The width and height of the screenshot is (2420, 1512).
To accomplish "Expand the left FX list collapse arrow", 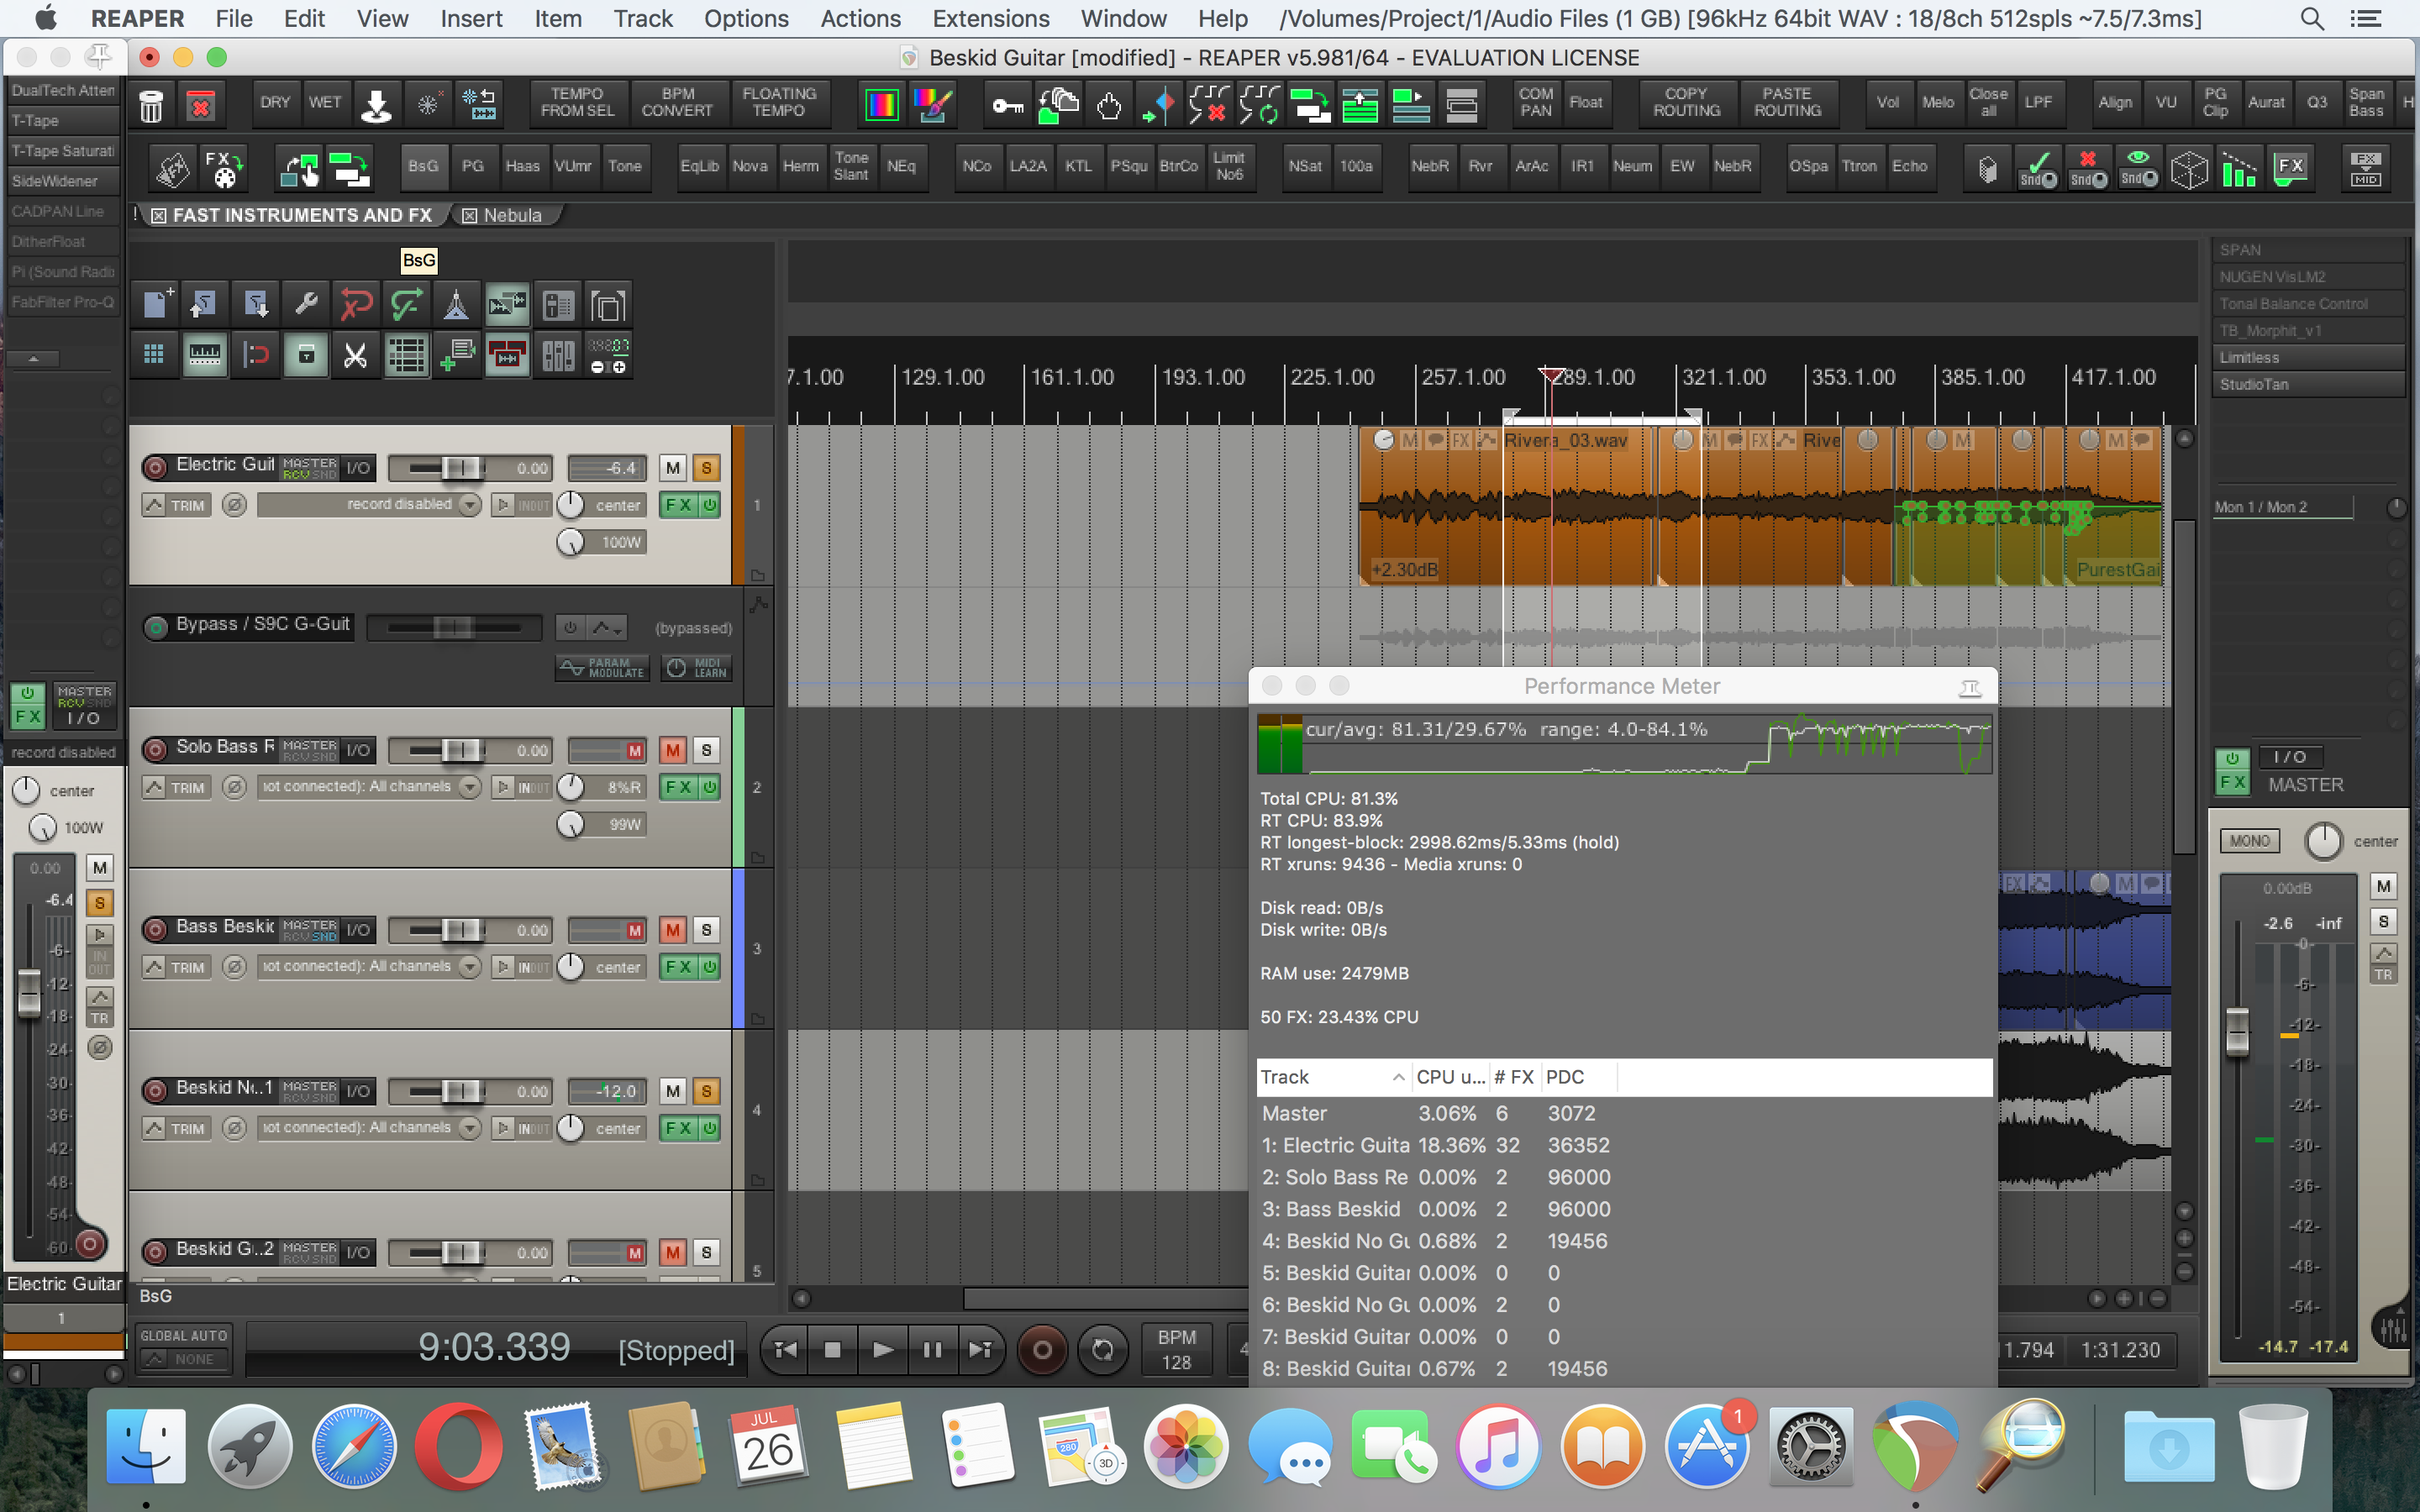I will click(33, 358).
